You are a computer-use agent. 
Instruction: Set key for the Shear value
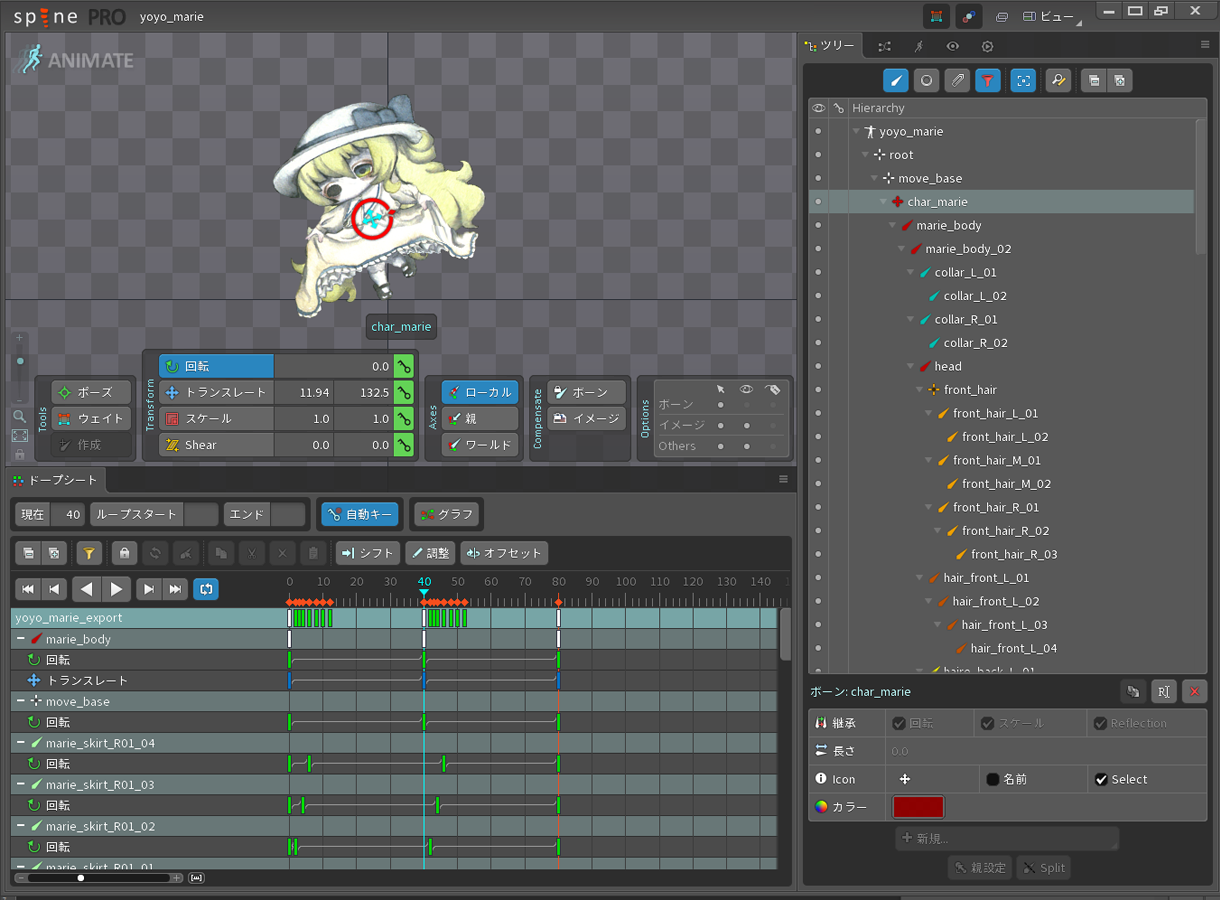[x=404, y=444]
